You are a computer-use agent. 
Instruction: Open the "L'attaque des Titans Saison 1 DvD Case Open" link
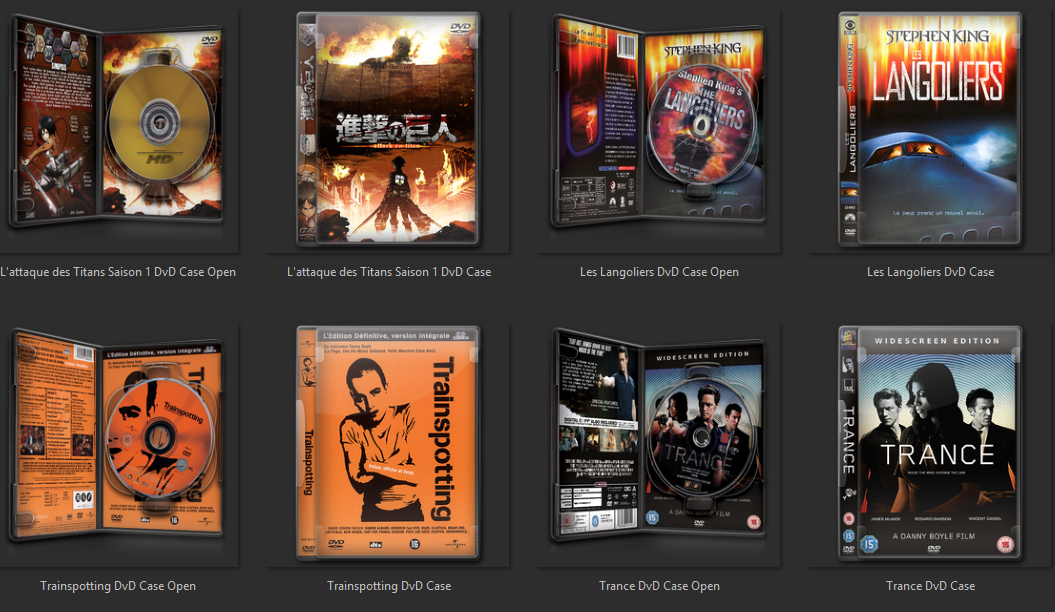click(x=119, y=271)
